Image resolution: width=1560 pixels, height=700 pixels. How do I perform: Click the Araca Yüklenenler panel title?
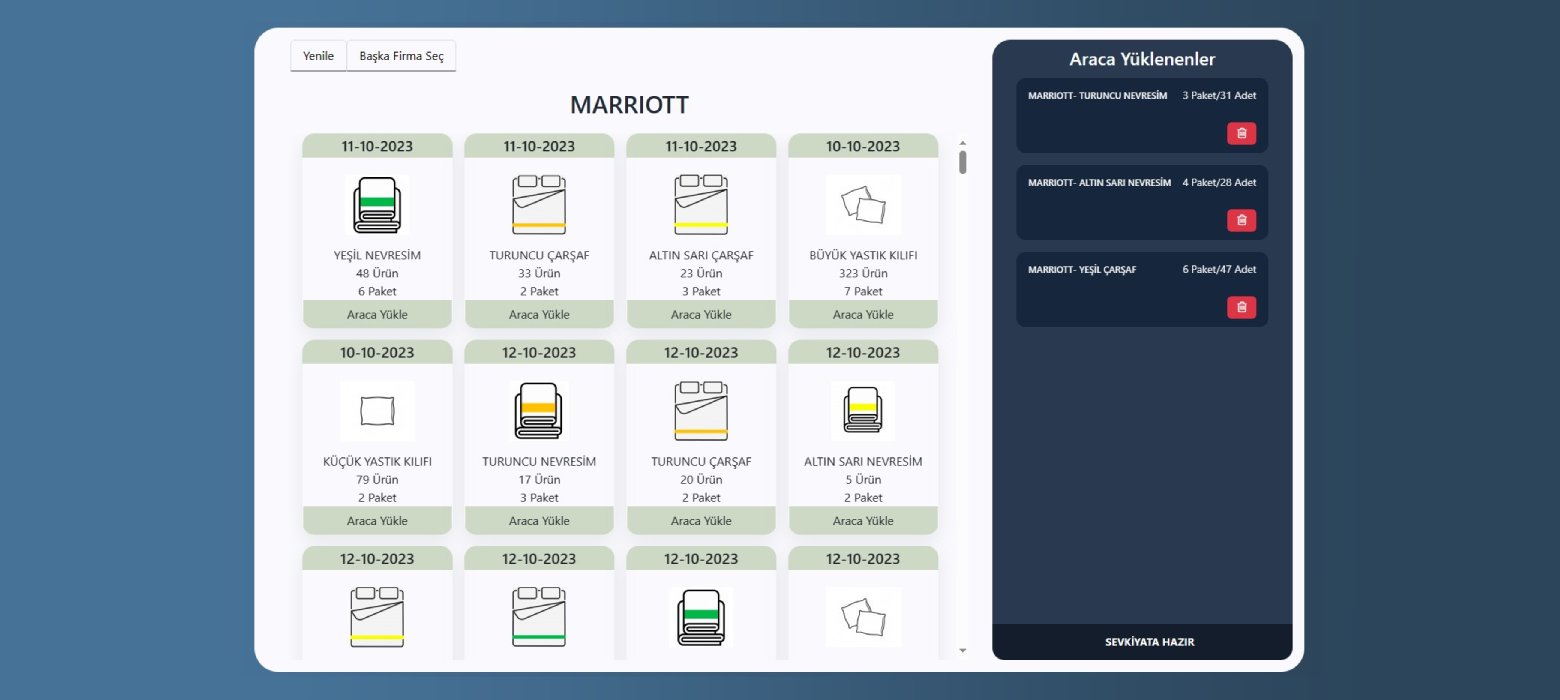click(x=1142, y=59)
